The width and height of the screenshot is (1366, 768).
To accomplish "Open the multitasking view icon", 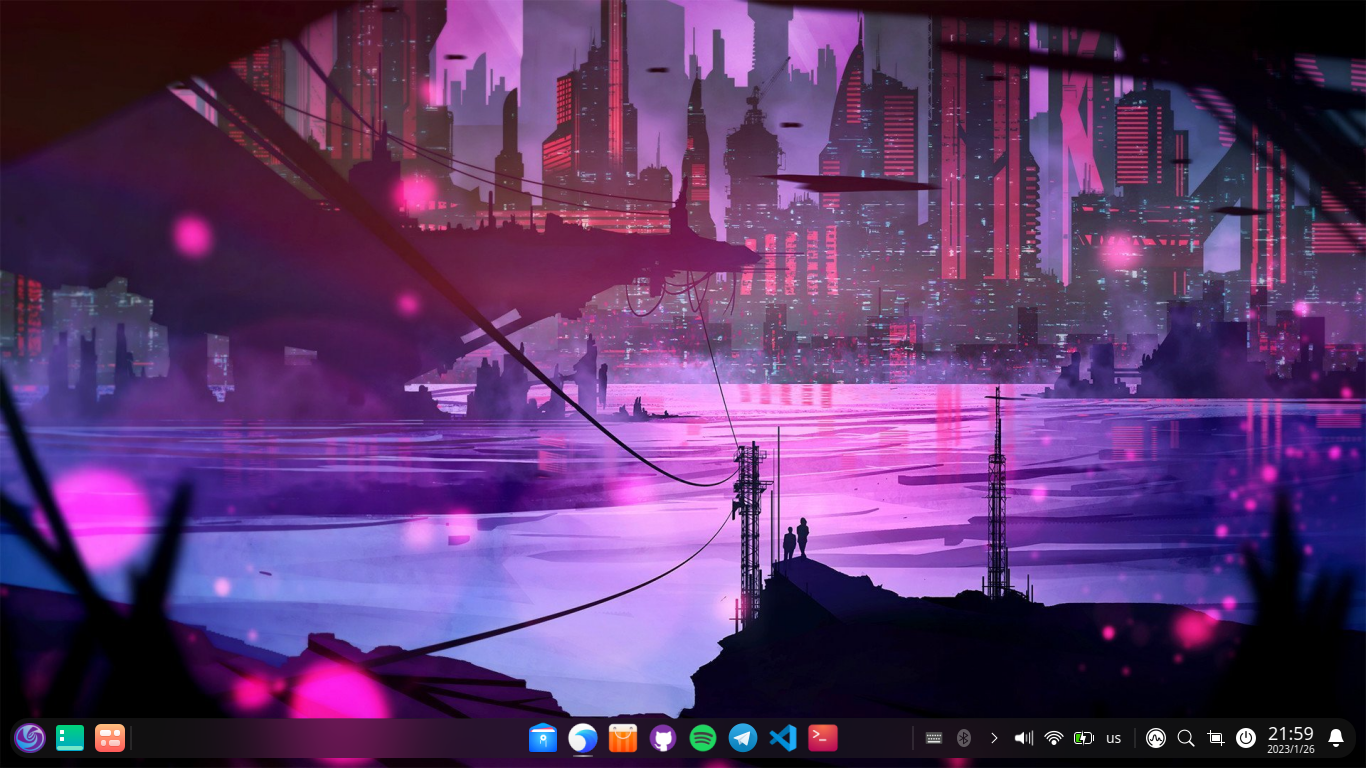I will pyautogui.click(x=109, y=738).
